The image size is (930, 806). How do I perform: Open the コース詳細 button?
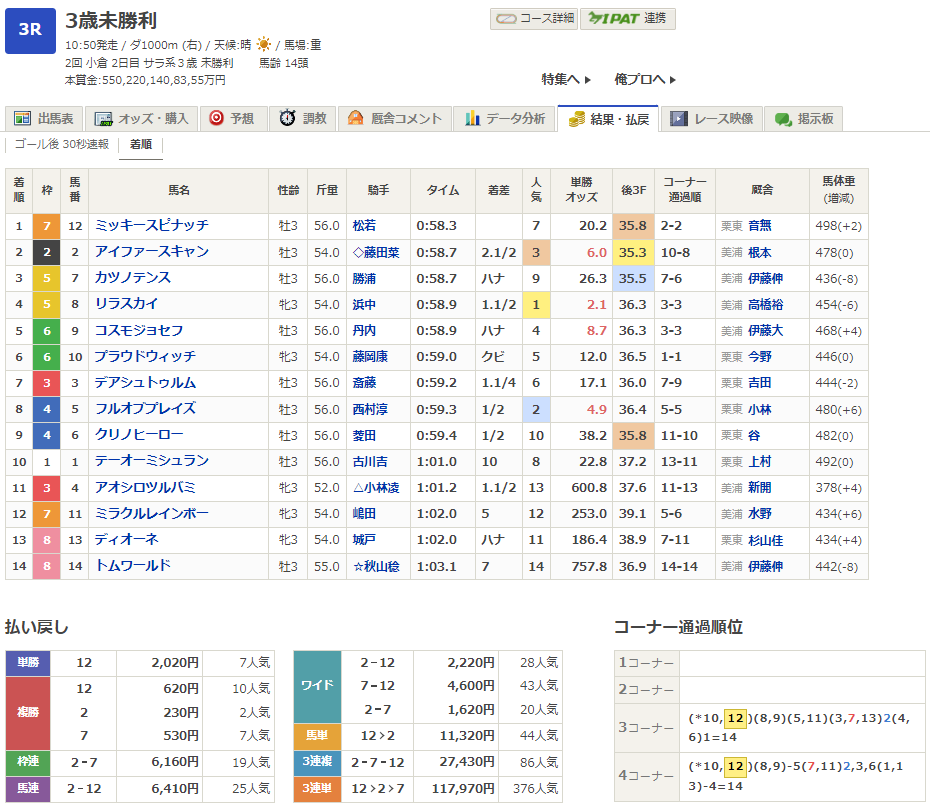(x=534, y=18)
